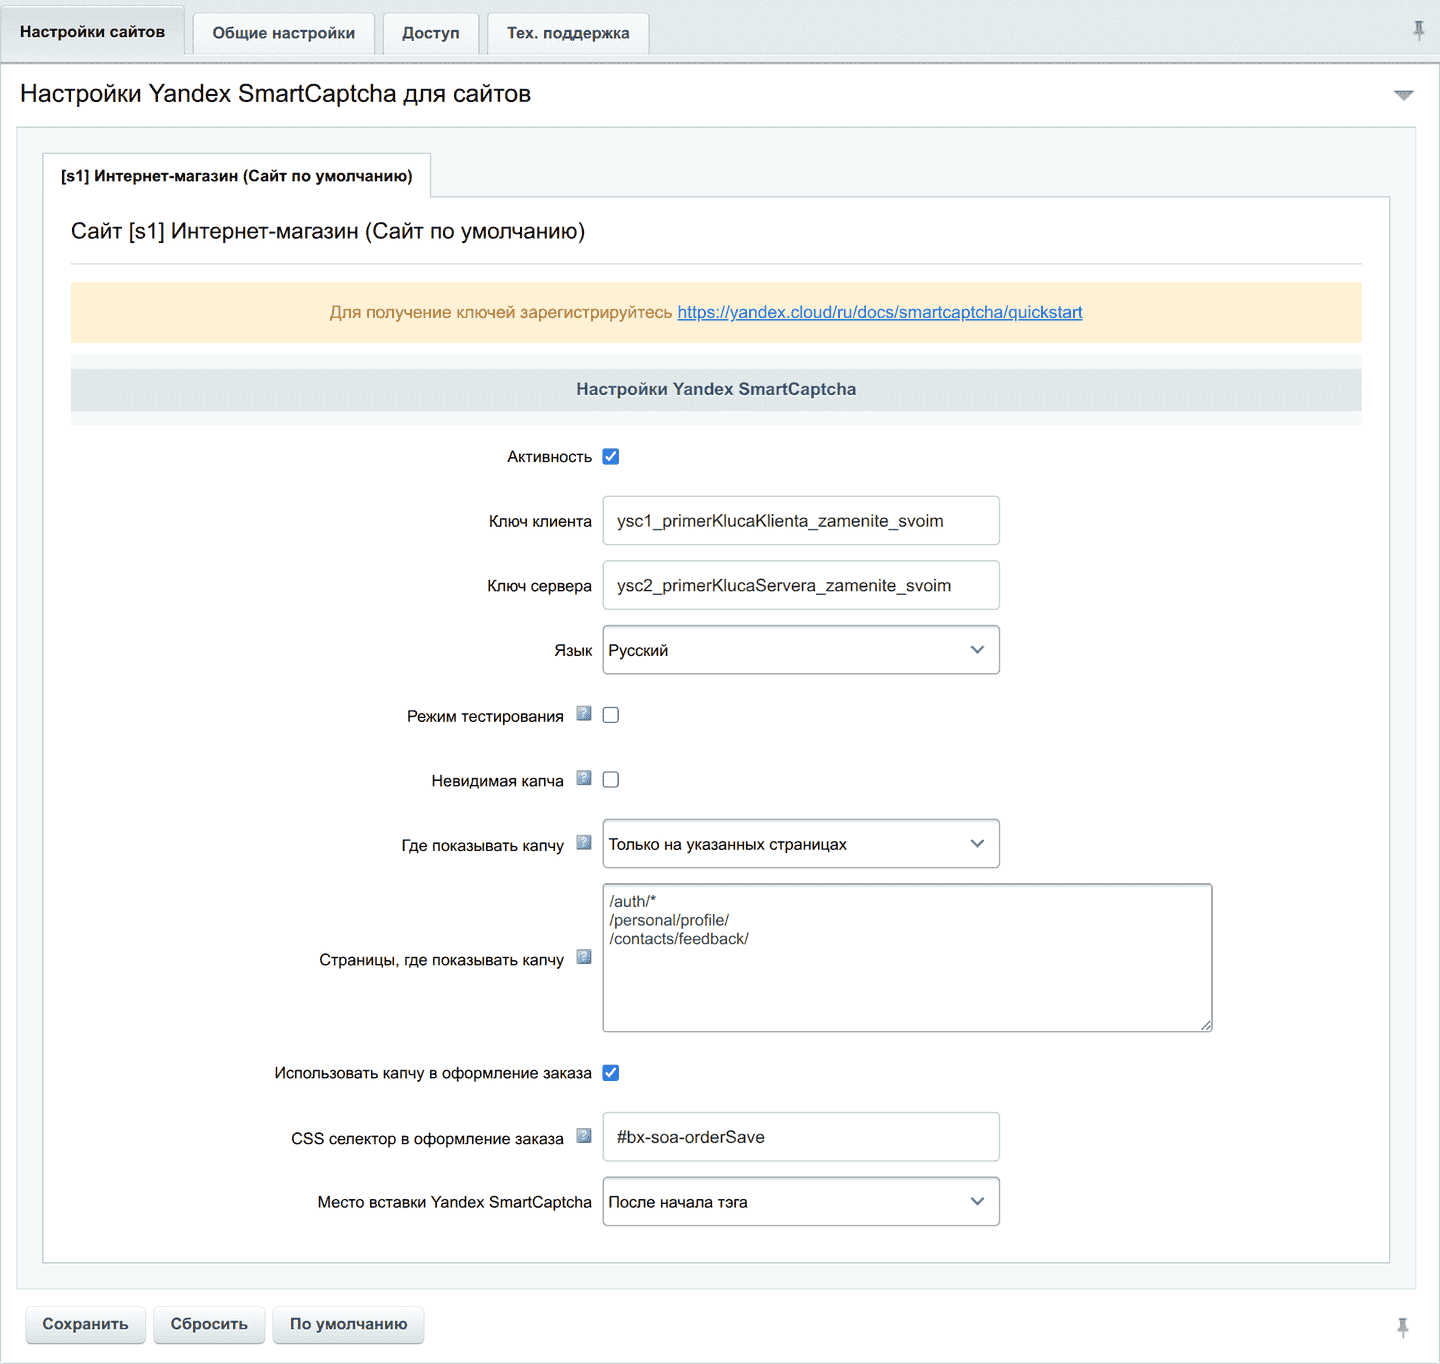Open the Язык dropdown
This screenshot has width=1440, height=1364.
coord(801,650)
